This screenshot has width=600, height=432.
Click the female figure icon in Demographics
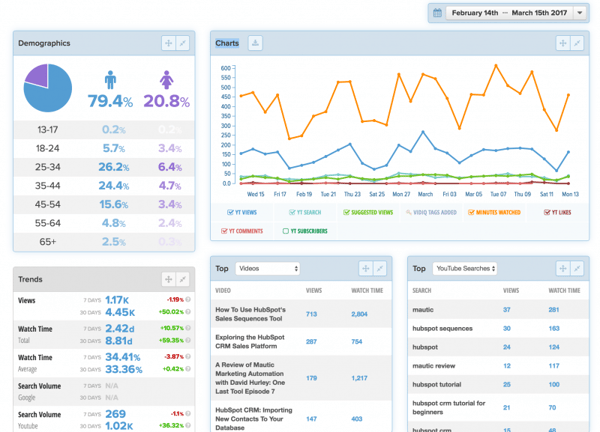tap(166, 80)
